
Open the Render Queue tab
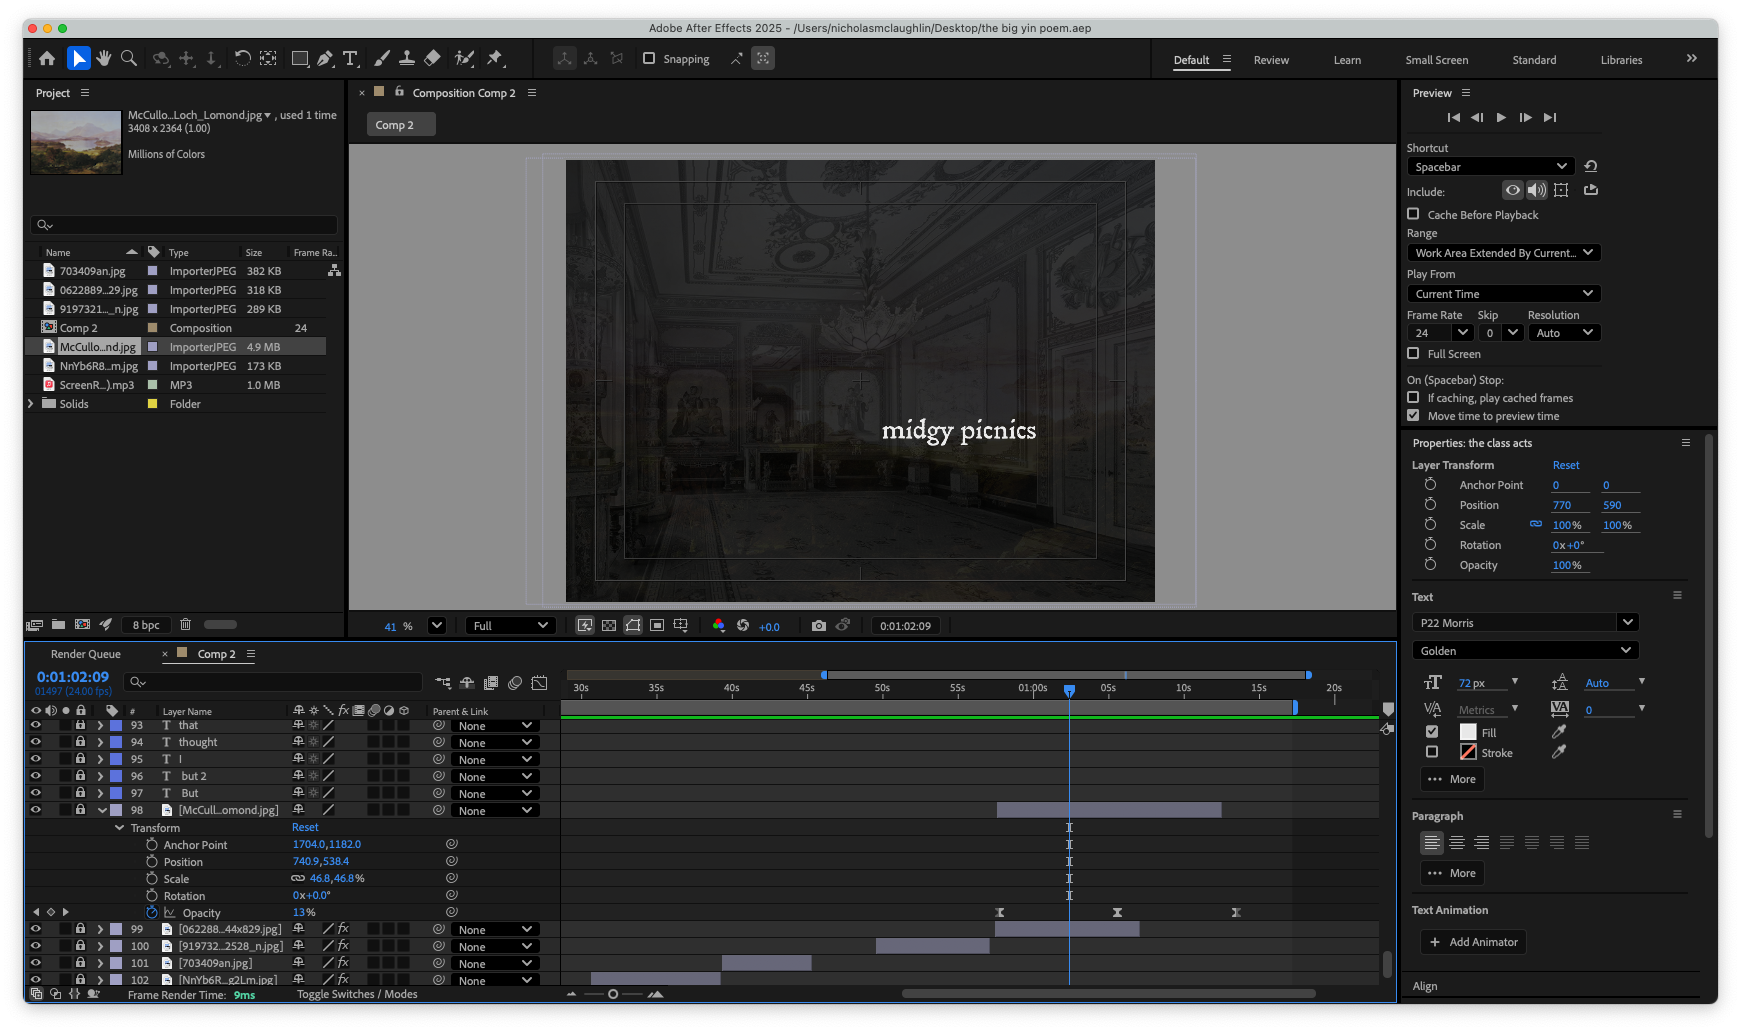(x=86, y=654)
